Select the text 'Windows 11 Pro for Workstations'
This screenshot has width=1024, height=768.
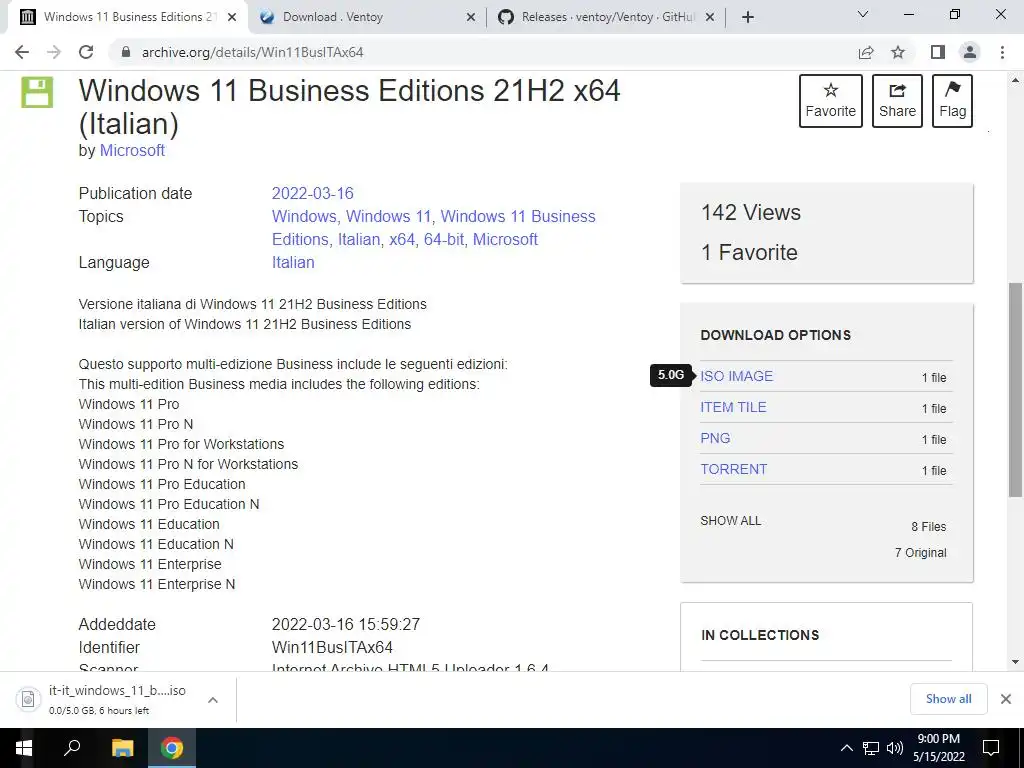pyautogui.click(x=181, y=444)
